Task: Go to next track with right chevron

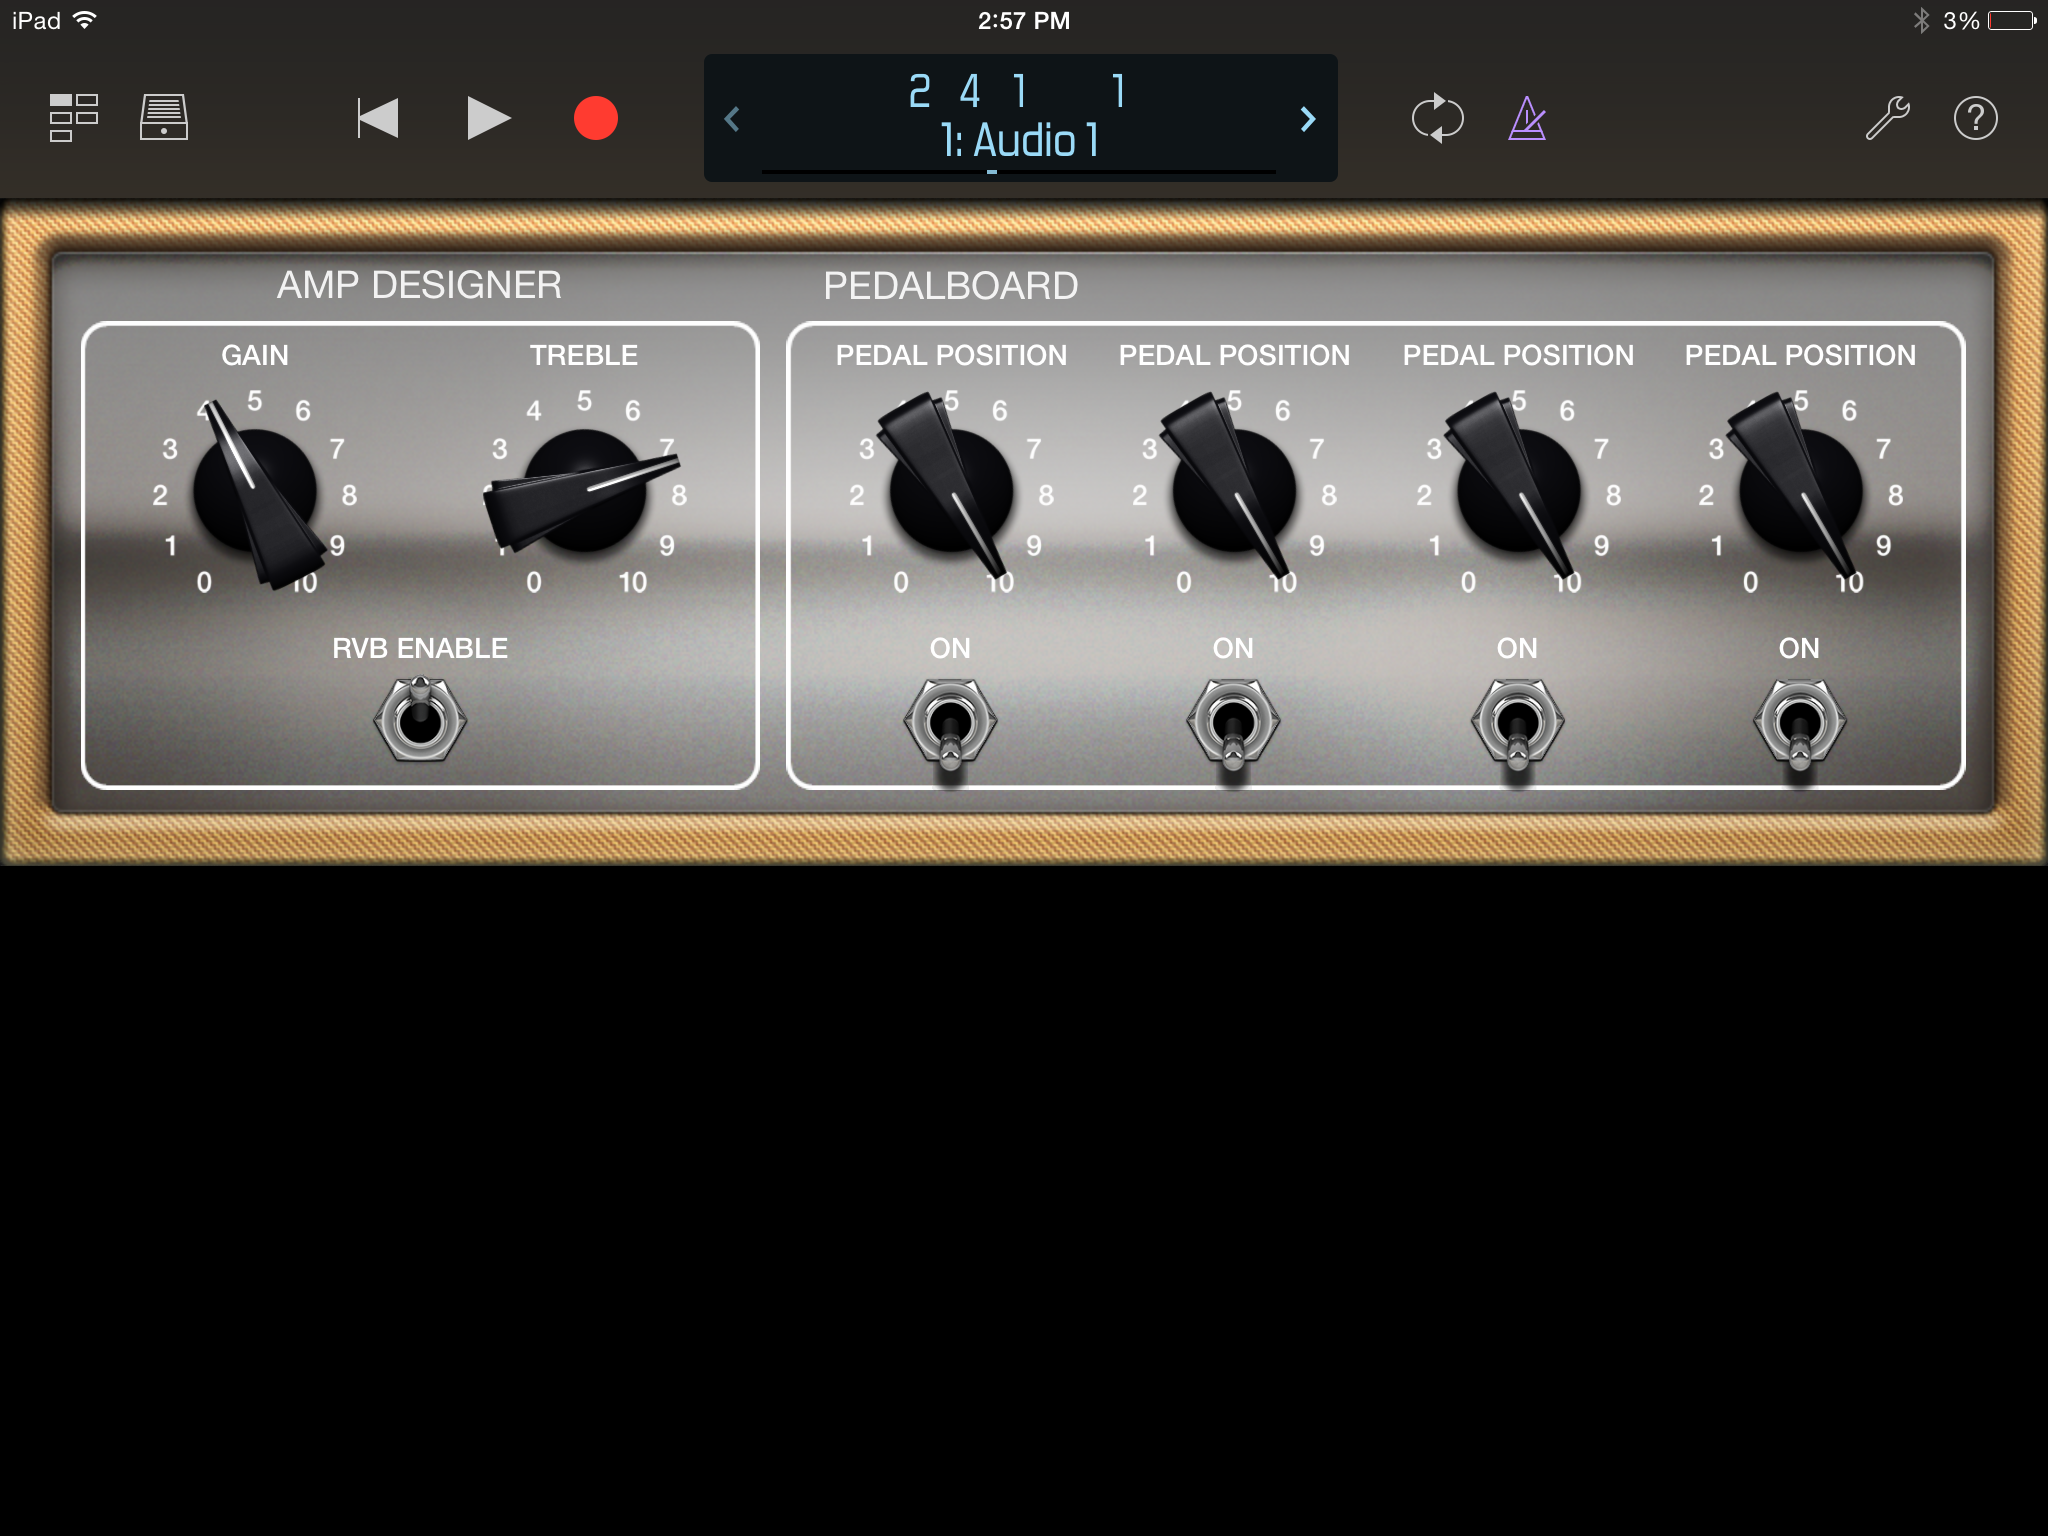Action: point(1307,119)
